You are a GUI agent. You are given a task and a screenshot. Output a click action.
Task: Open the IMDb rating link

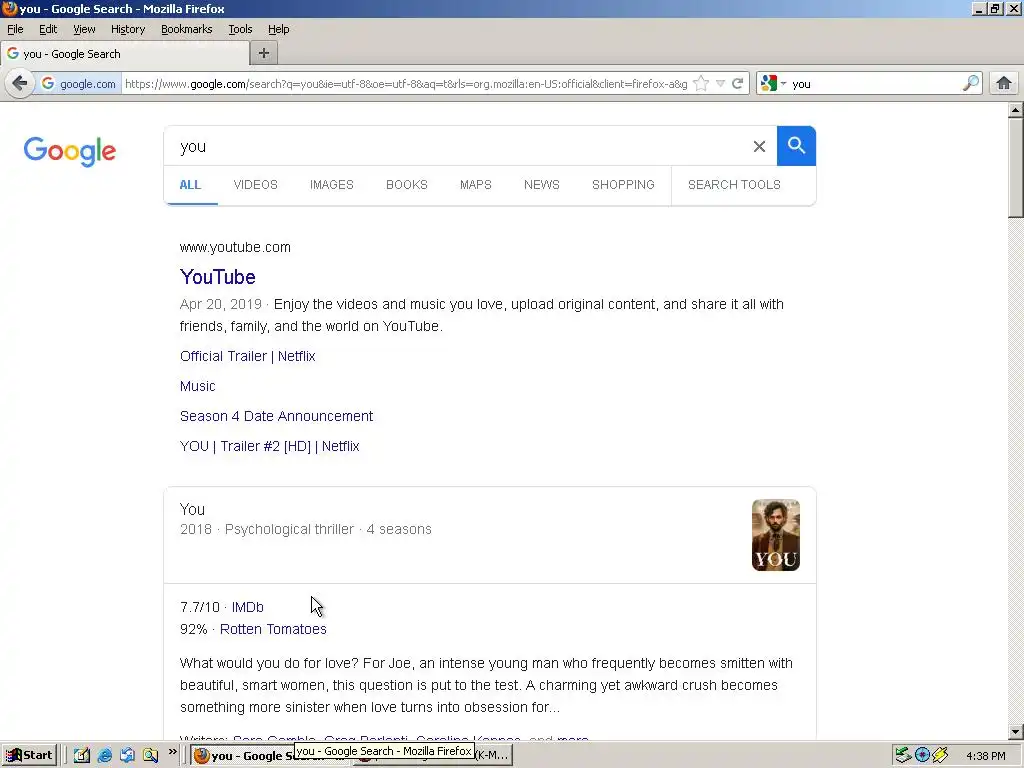pyautogui.click(x=248, y=607)
